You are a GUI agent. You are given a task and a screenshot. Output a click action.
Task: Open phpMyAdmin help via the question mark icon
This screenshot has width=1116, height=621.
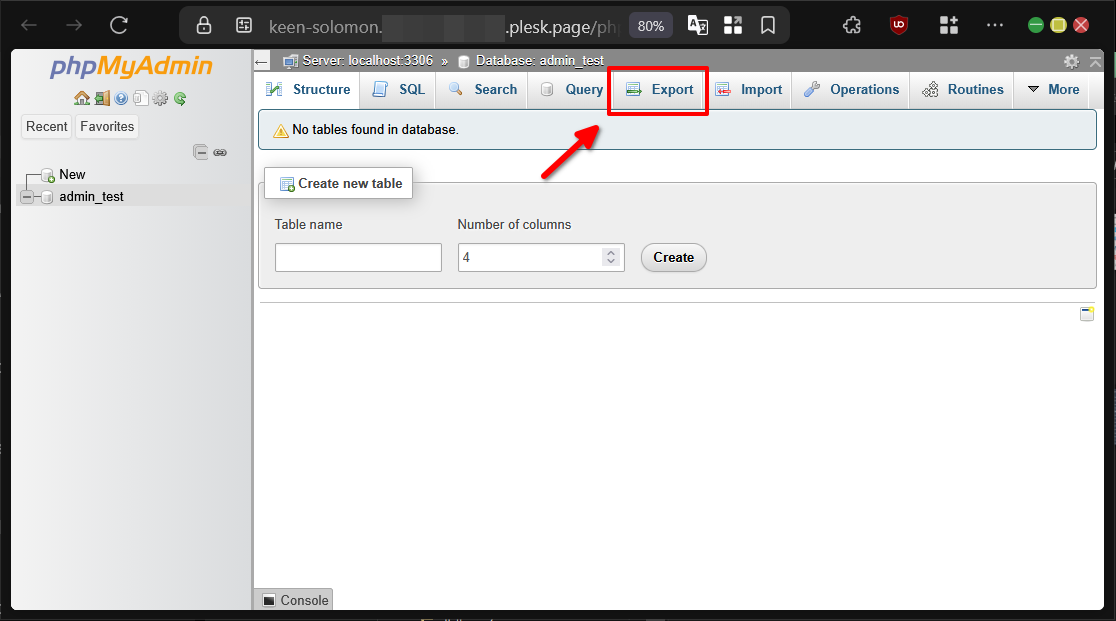[121, 98]
